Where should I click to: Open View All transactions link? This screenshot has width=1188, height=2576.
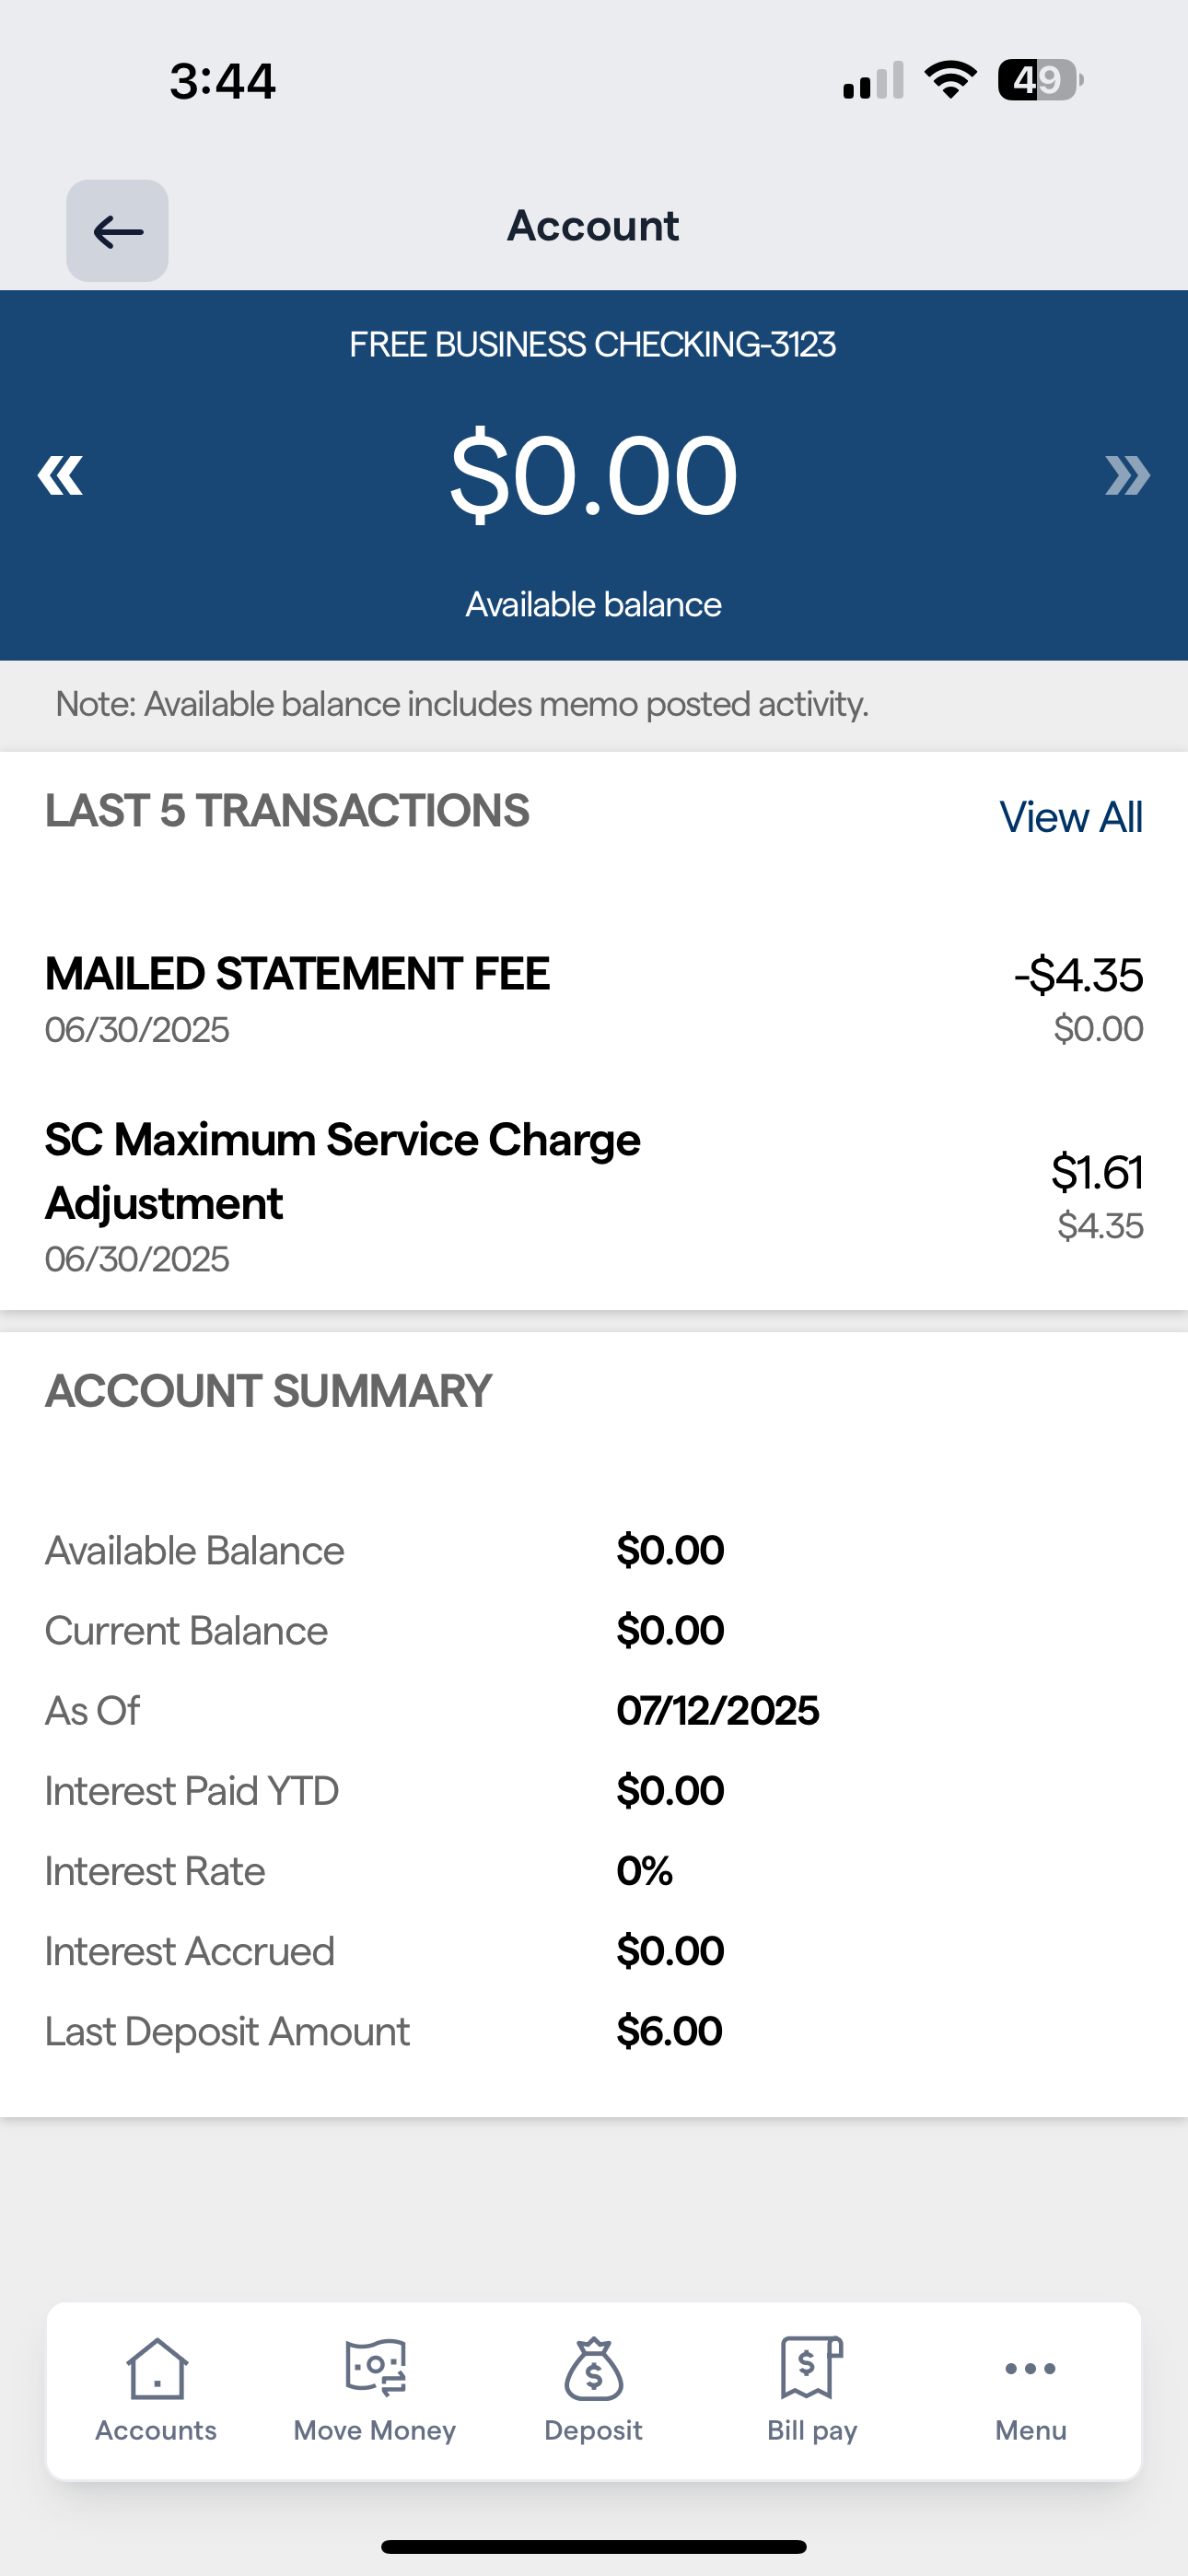(1070, 817)
